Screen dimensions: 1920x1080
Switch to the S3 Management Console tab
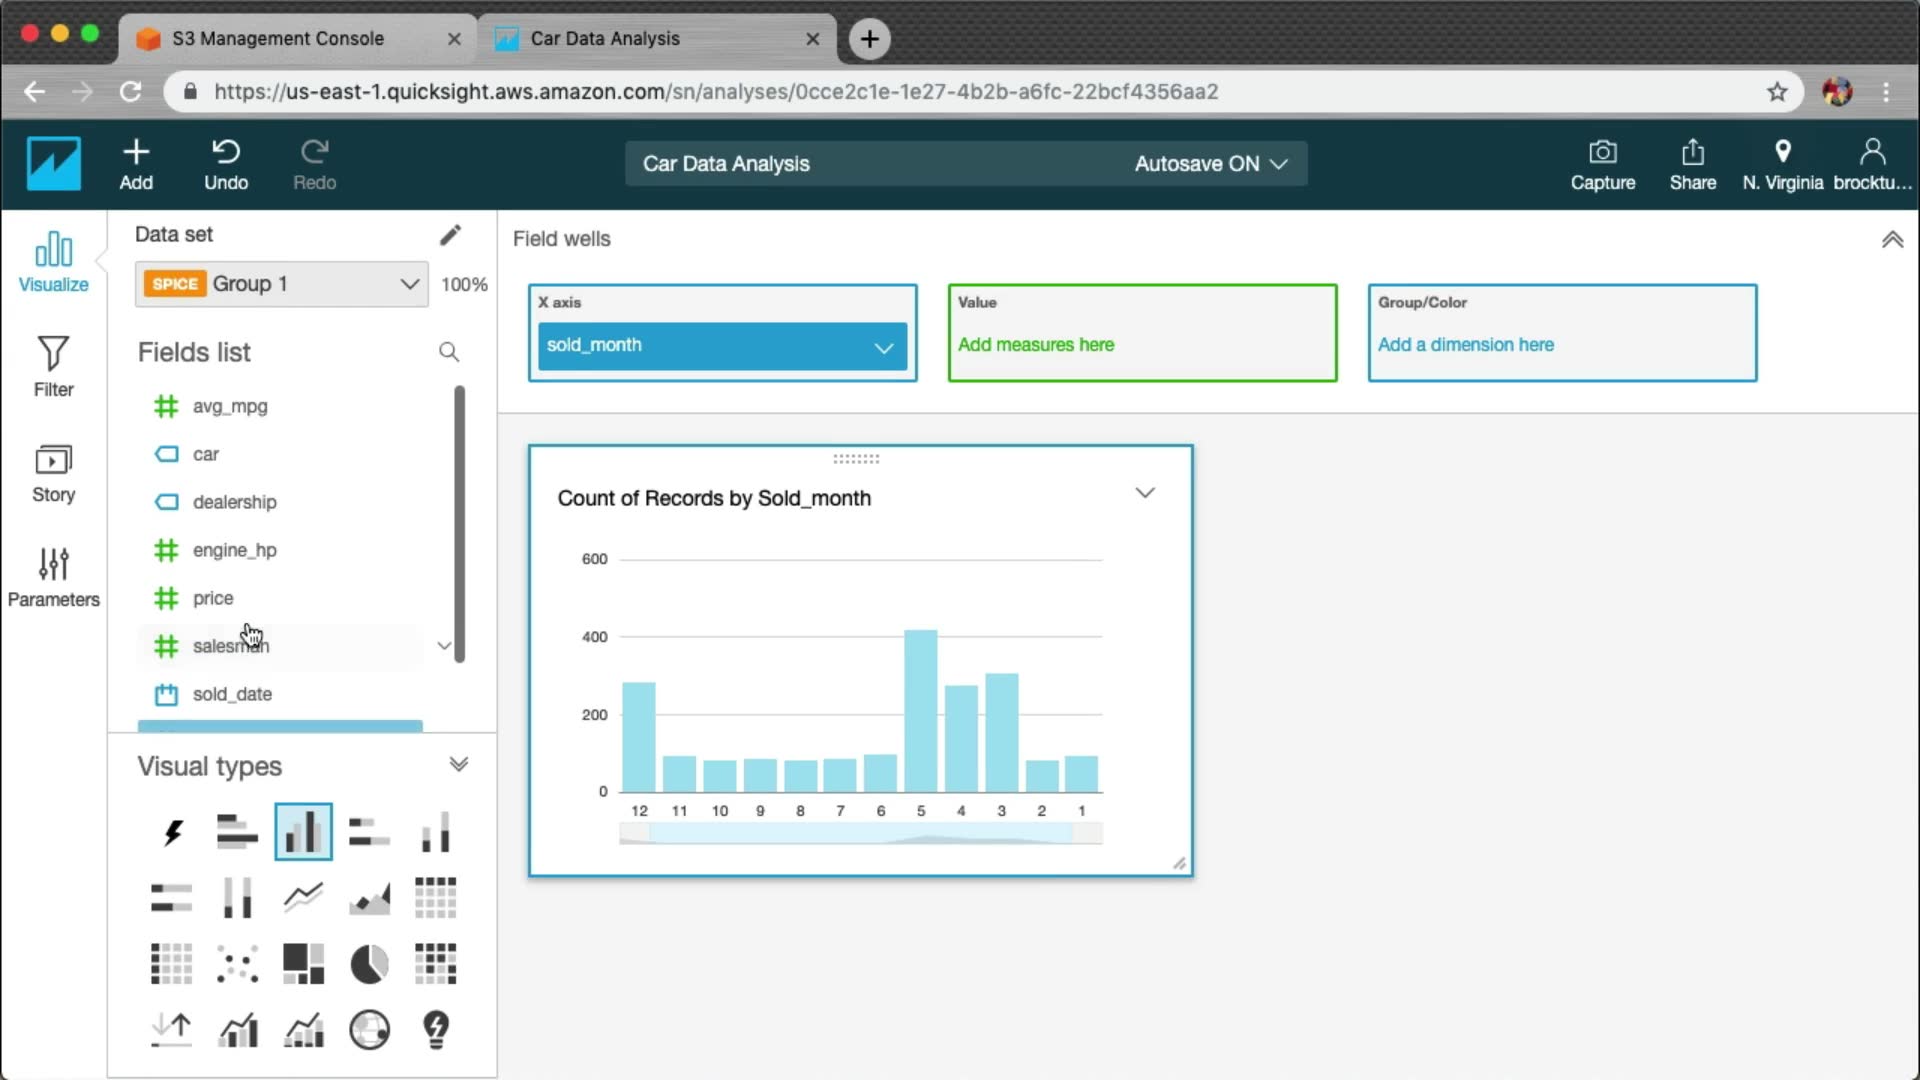278,39
